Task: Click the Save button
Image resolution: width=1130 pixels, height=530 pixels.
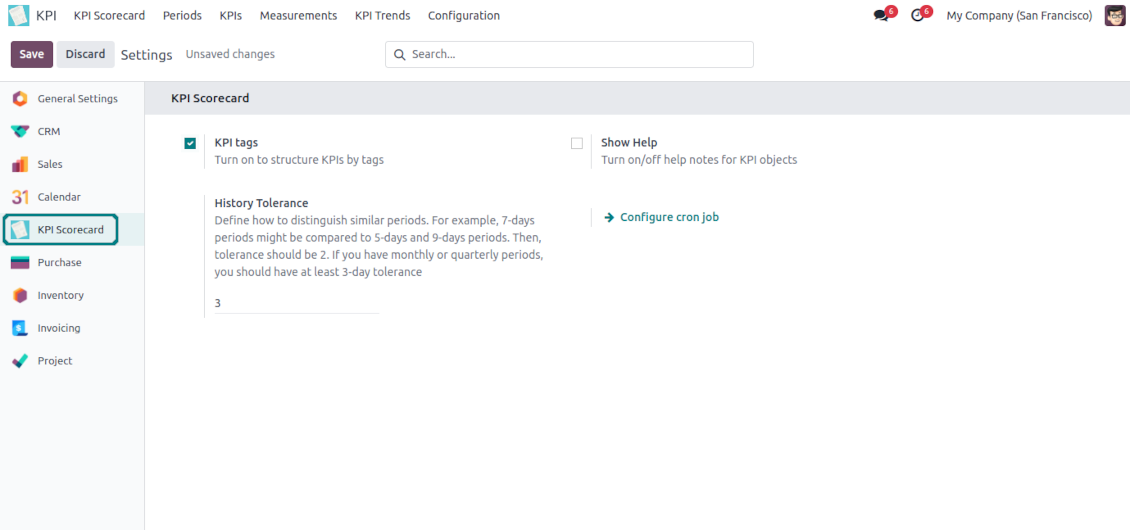Action: [31, 54]
